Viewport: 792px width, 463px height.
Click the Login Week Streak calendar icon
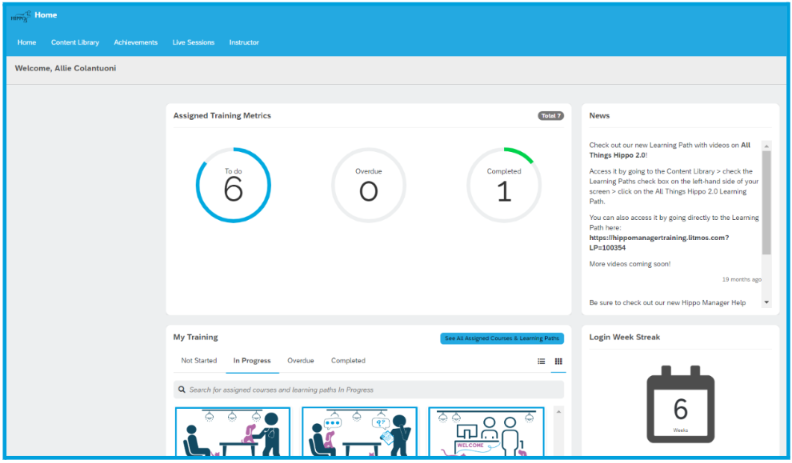[x=680, y=404]
